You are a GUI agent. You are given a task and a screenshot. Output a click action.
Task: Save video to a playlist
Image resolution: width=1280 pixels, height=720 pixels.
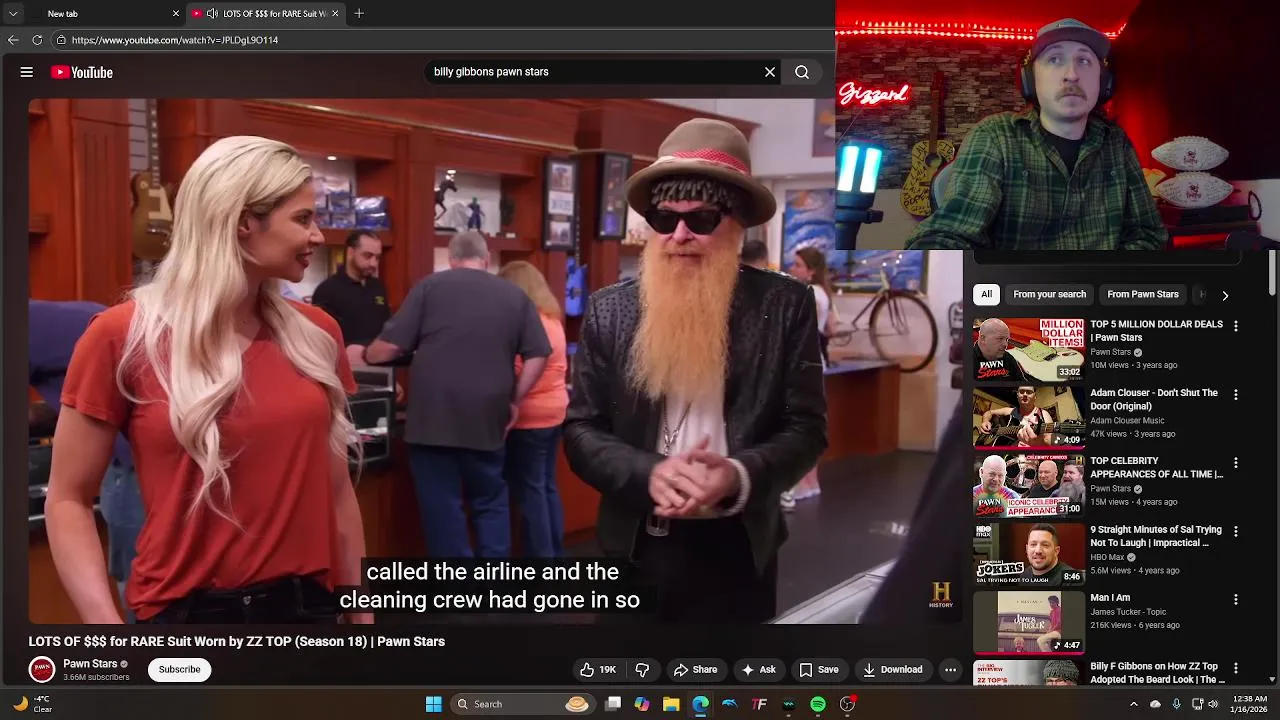click(818, 670)
